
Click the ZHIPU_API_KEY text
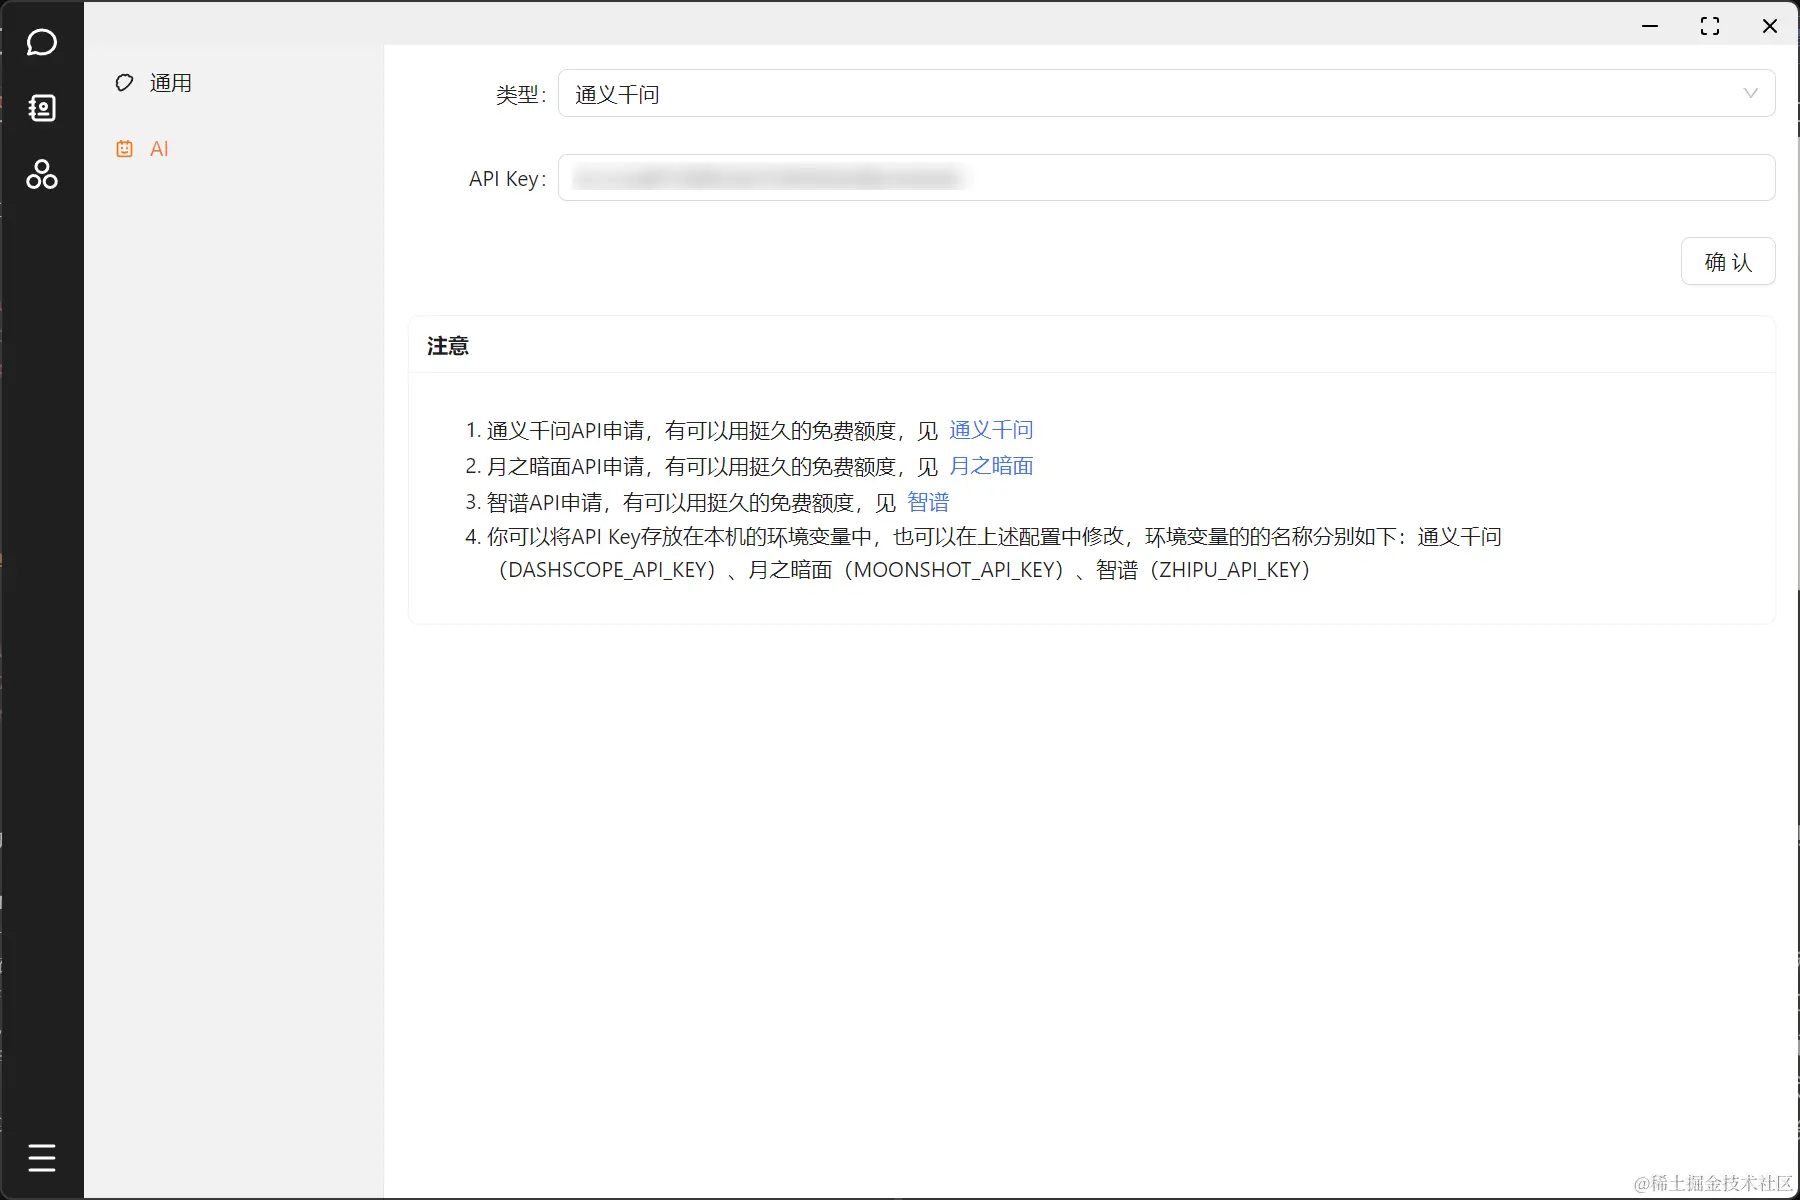[x=1230, y=570]
